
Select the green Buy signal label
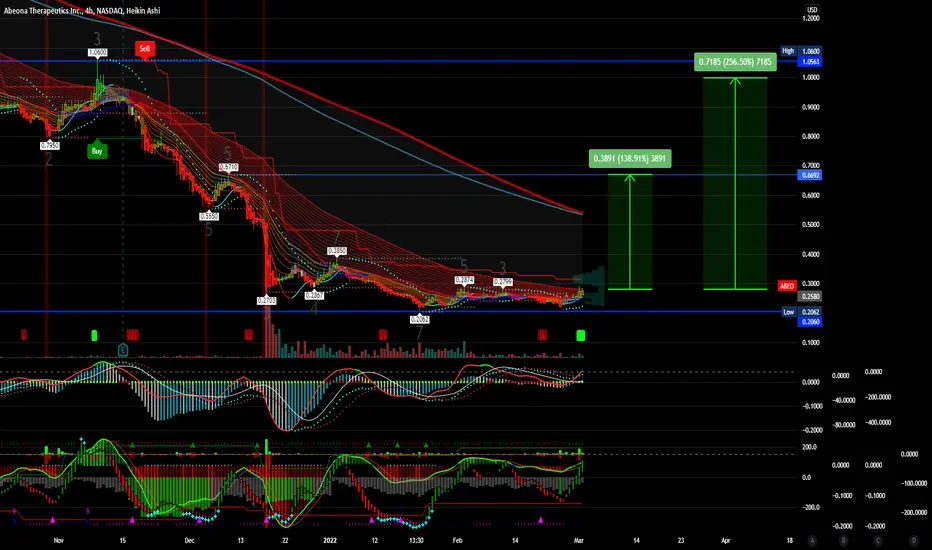pyautogui.click(x=97, y=149)
